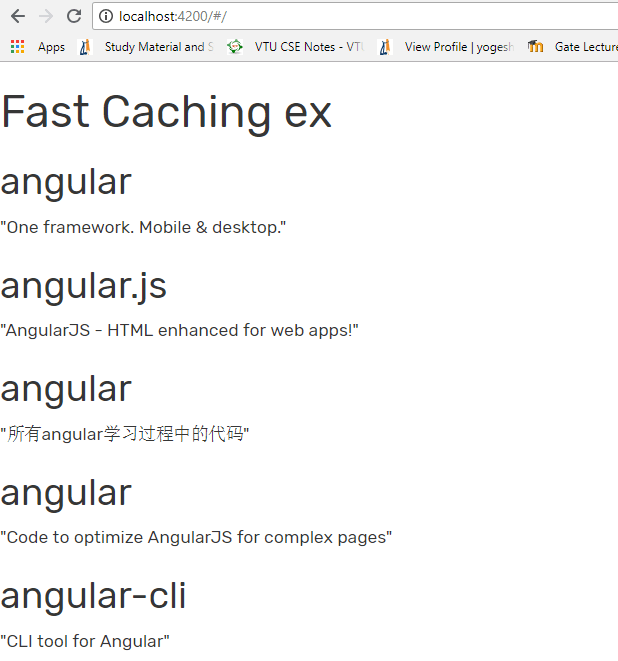Go back using the browser back arrow
The height and width of the screenshot is (661, 618).
pos(18,16)
